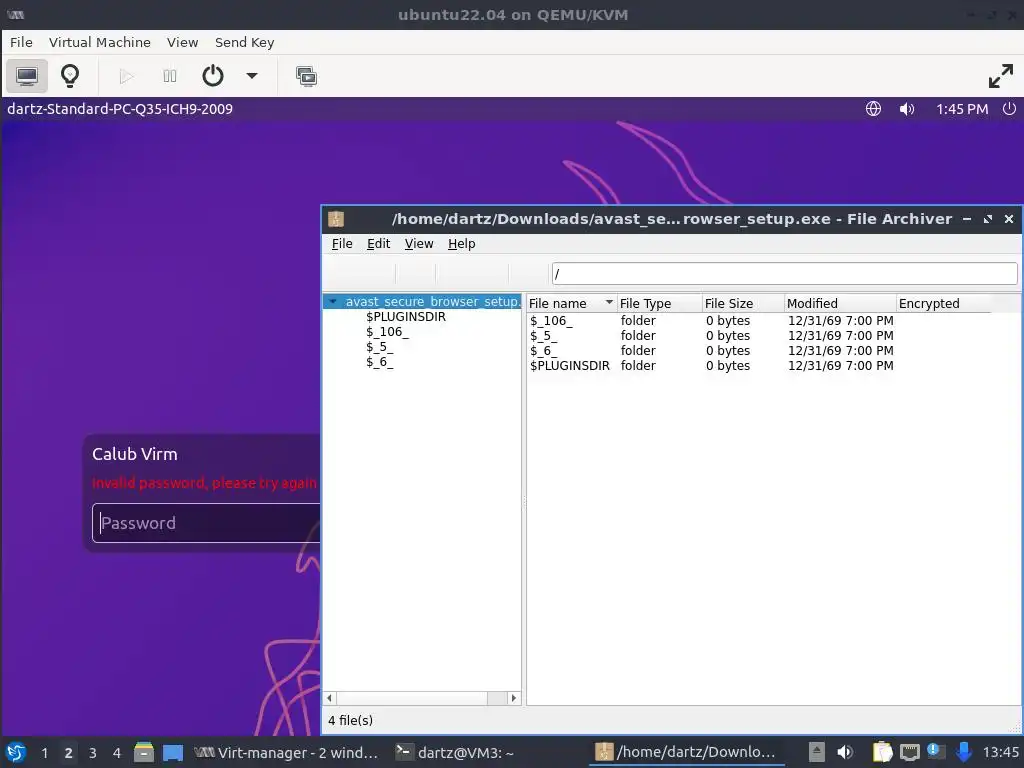Select $PLUGINSDIR in the tree pane
This screenshot has height=768, width=1024.
click(x=406, y=317)
